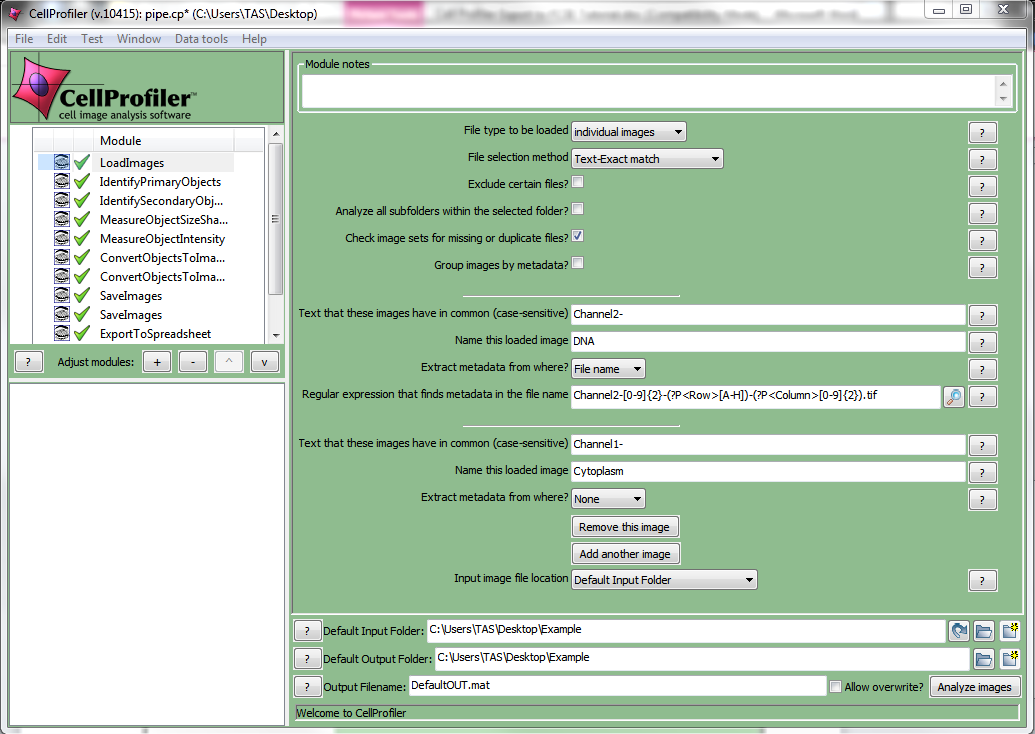Image resolution: width=1035 pixels, height=734 pixels.
Task: Move the module down with the v button
Action: tap(264, 362)
